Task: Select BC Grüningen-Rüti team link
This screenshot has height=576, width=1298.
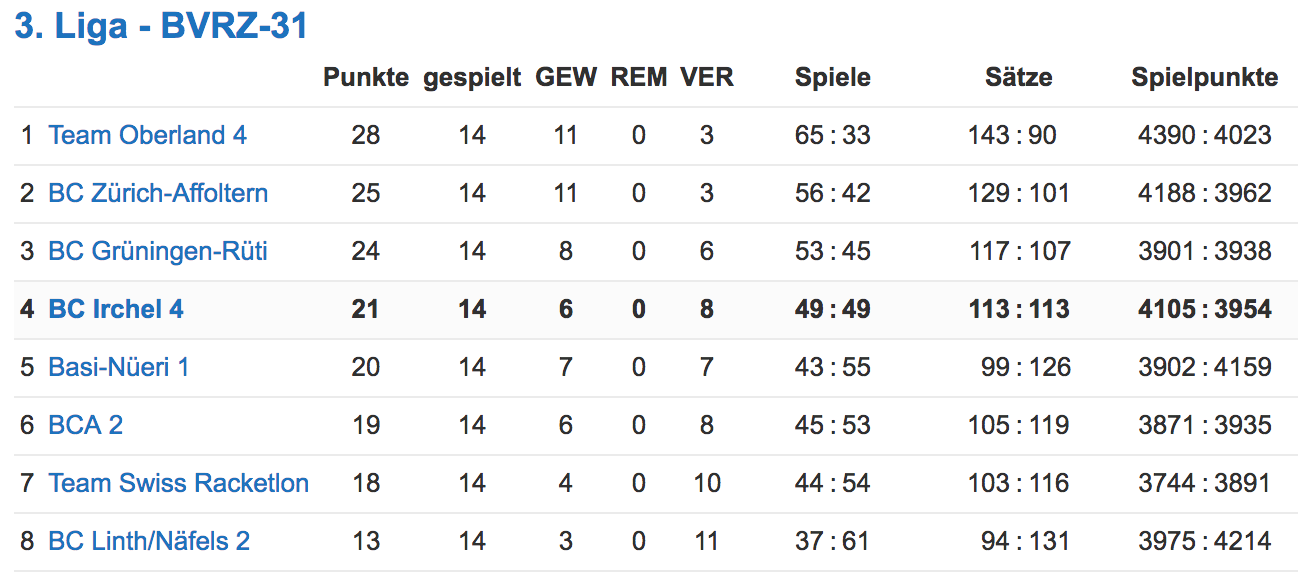Action: (158, 251)
